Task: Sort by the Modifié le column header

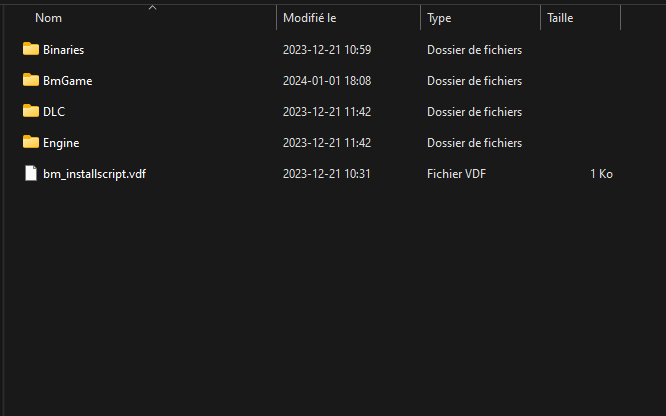Action: (312, 18)
